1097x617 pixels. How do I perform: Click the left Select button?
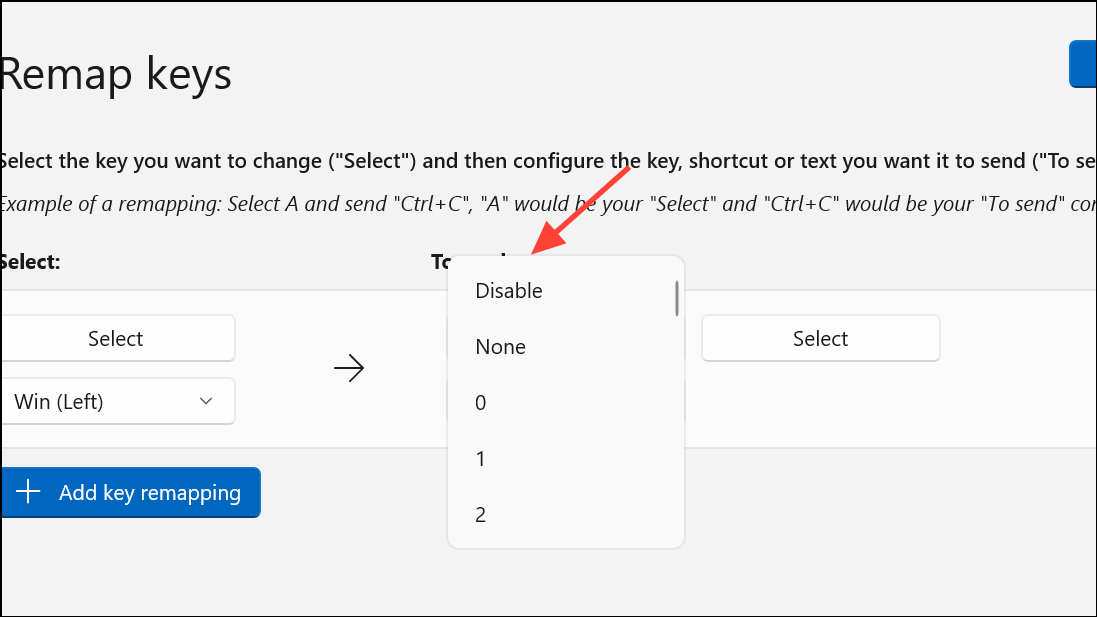[x=116, y=338]
